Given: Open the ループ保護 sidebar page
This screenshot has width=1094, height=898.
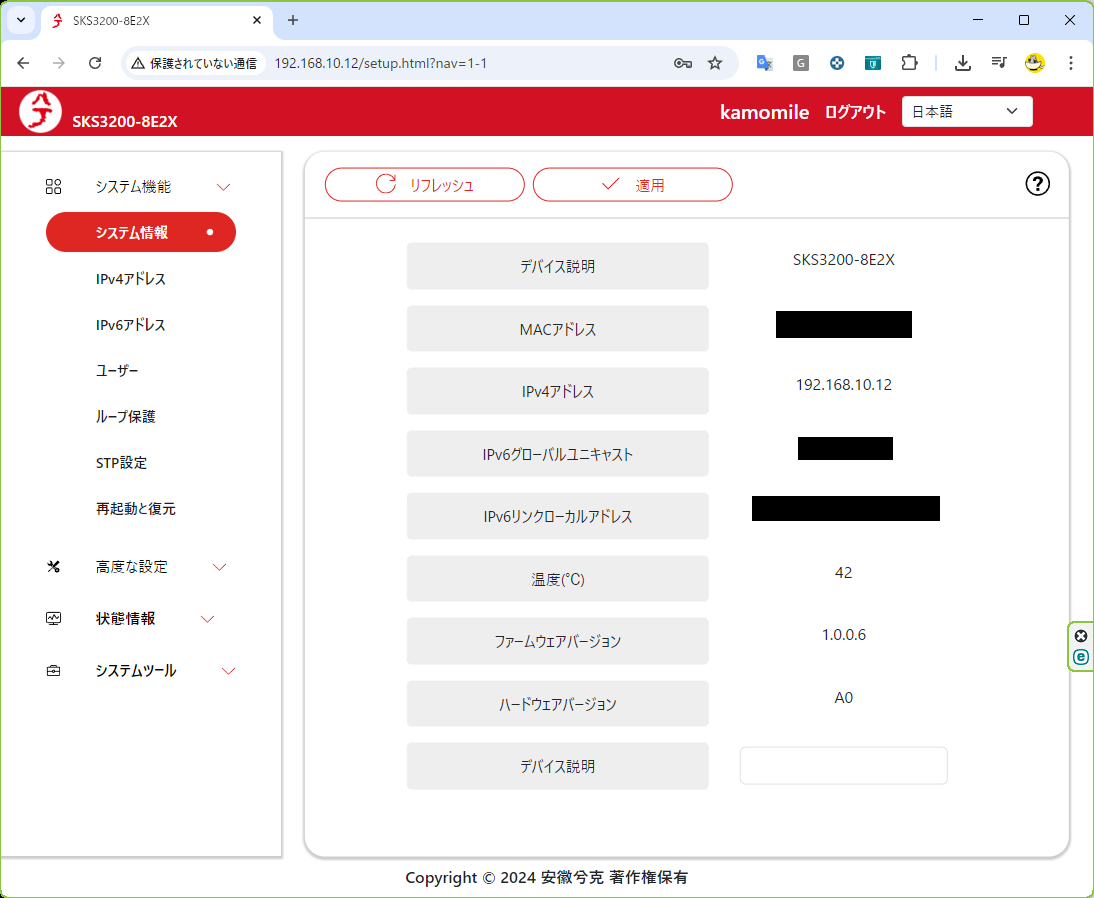Looking at the screenshot, I should pos(126,417).
